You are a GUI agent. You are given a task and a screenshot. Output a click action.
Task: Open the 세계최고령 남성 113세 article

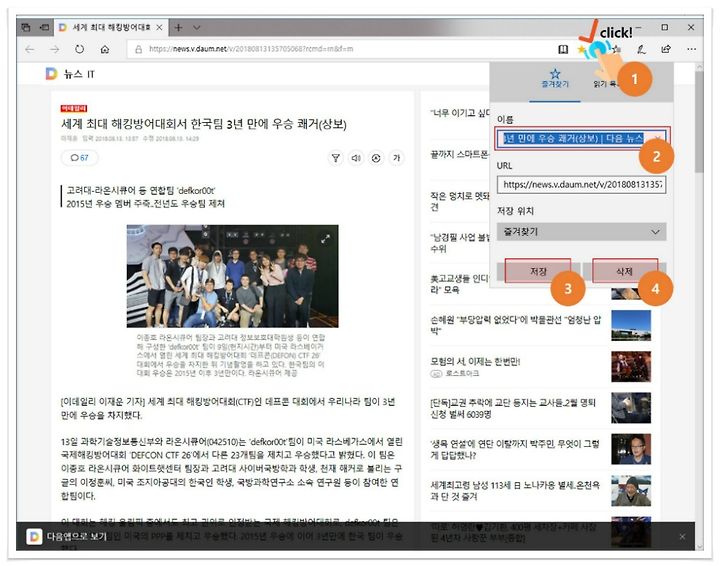[515, 491]
